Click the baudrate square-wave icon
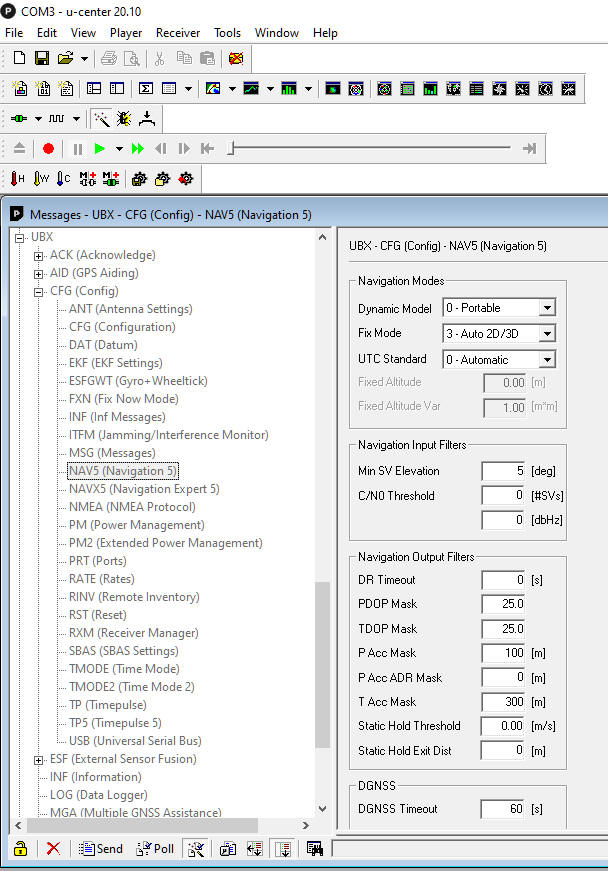Screen dimensions: 608x871 click(57, 118)
